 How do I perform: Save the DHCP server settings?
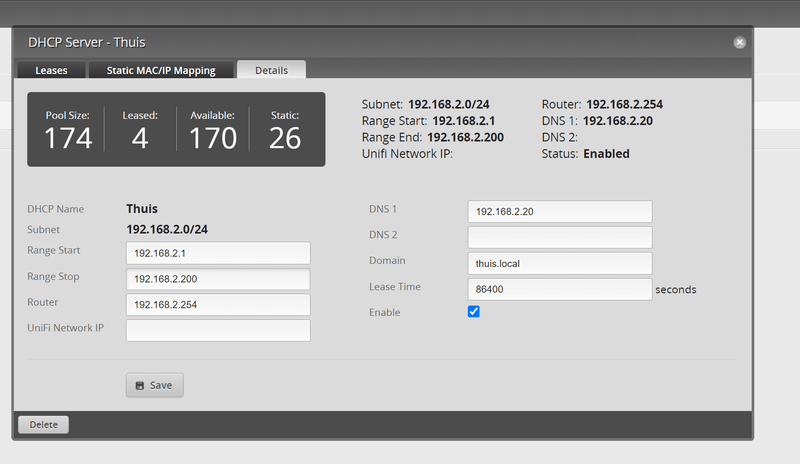pos(155,385)
